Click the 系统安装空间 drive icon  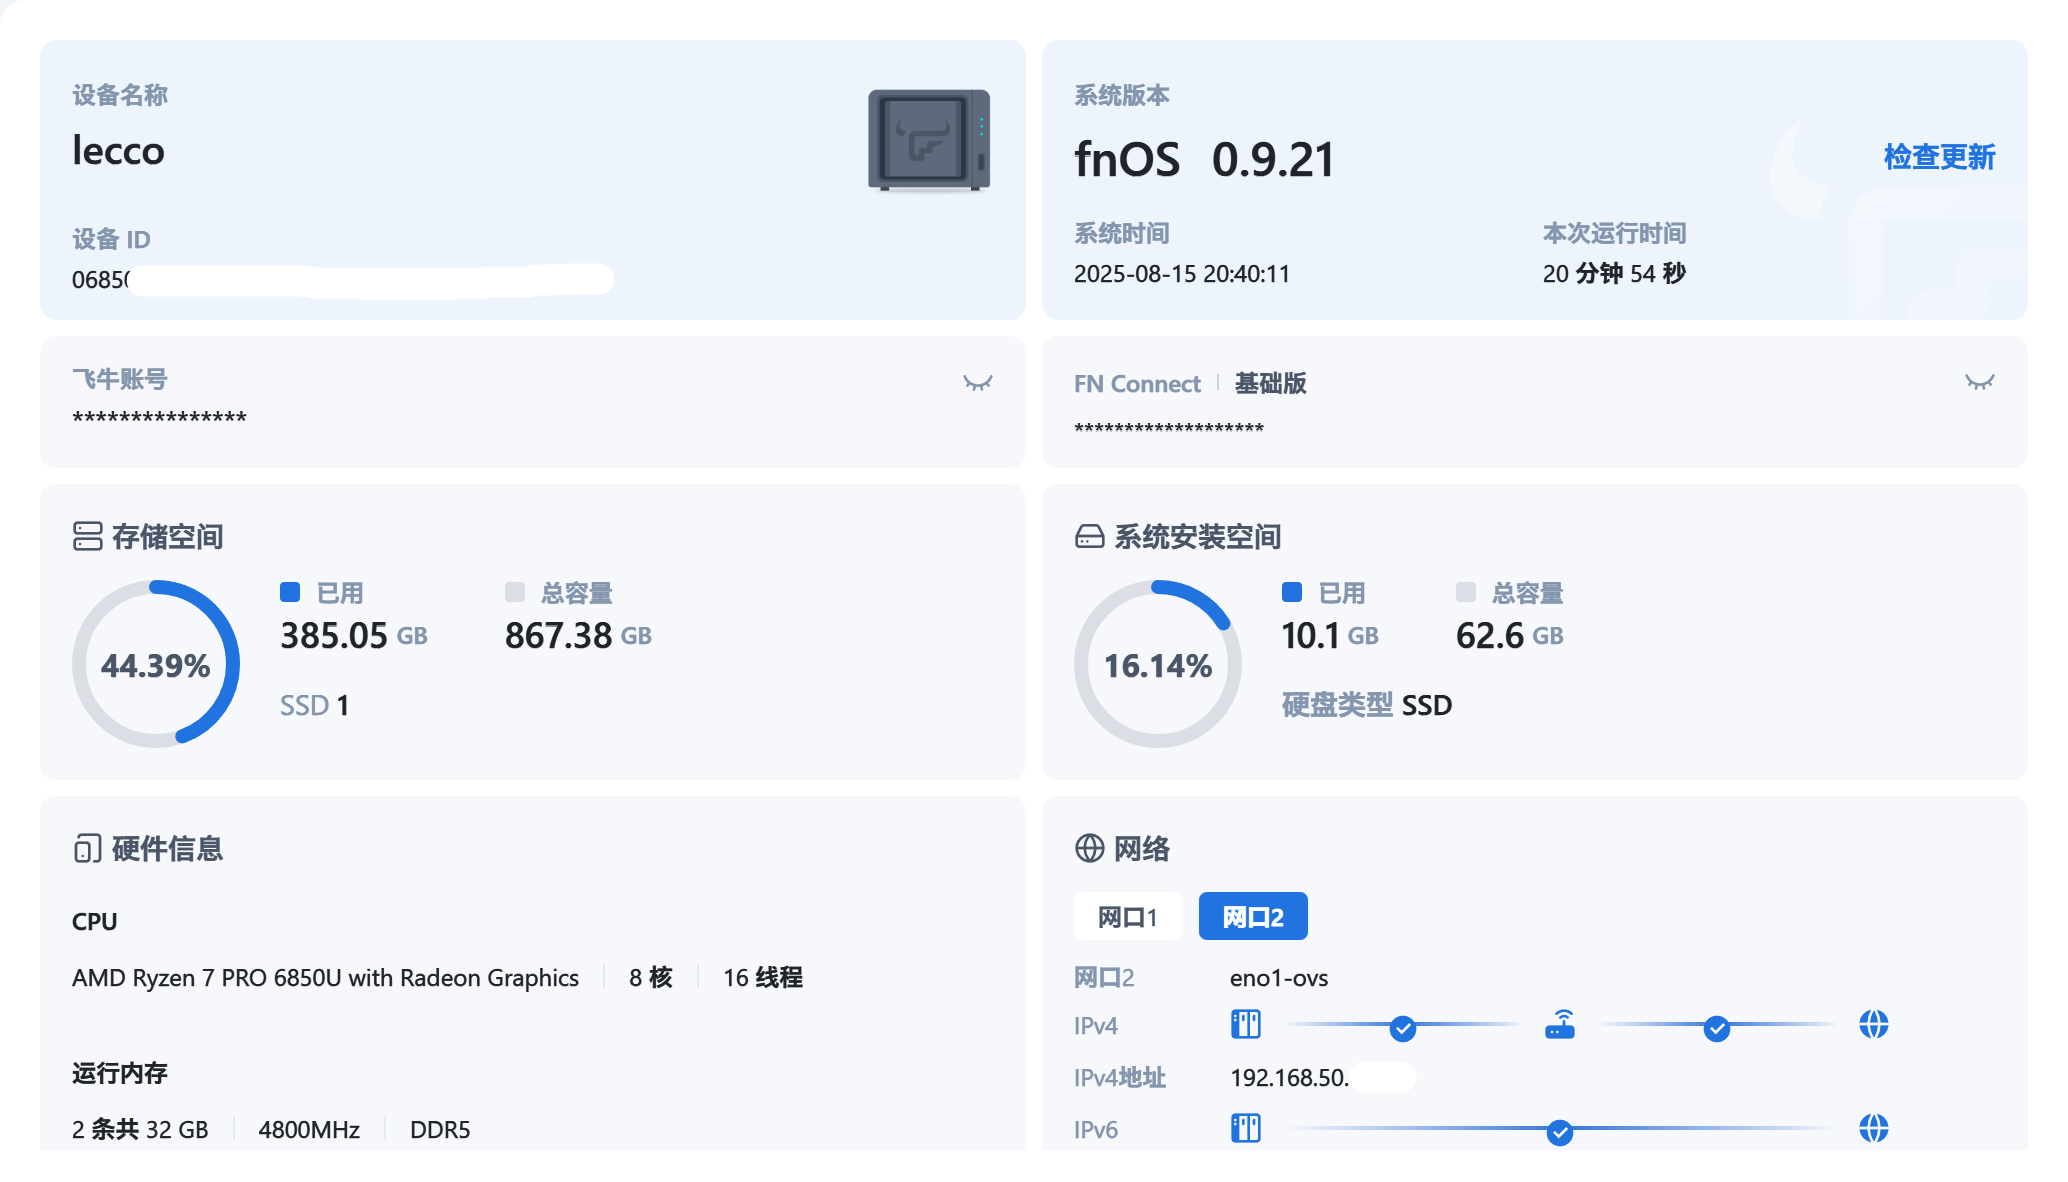pos(1089,537)
